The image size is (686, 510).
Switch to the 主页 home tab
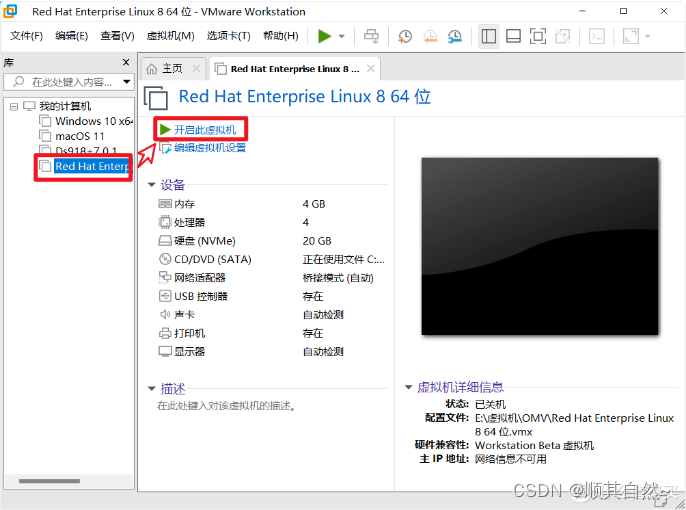click(172, 69)
